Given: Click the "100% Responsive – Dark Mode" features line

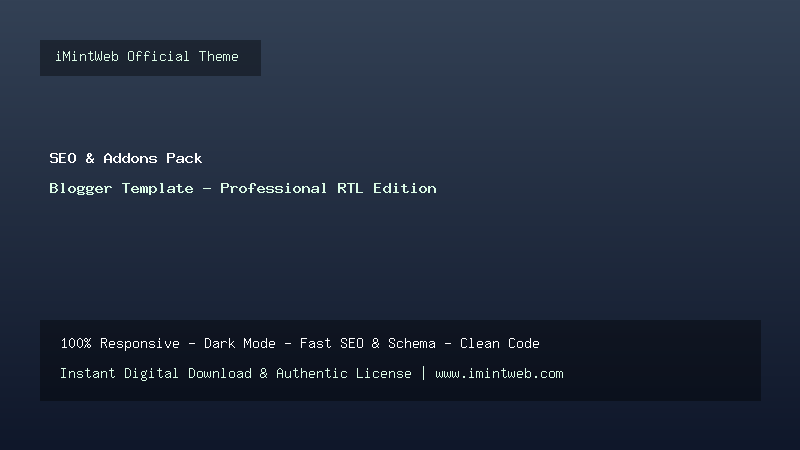Looking at the screenshot, I should tap(300, 343).
